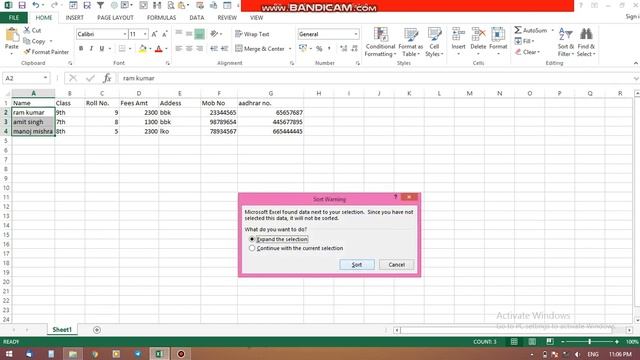Increase font size with the big A icon
The height and width of the screenshot is (360, 640).
click(x=154, y=34)
